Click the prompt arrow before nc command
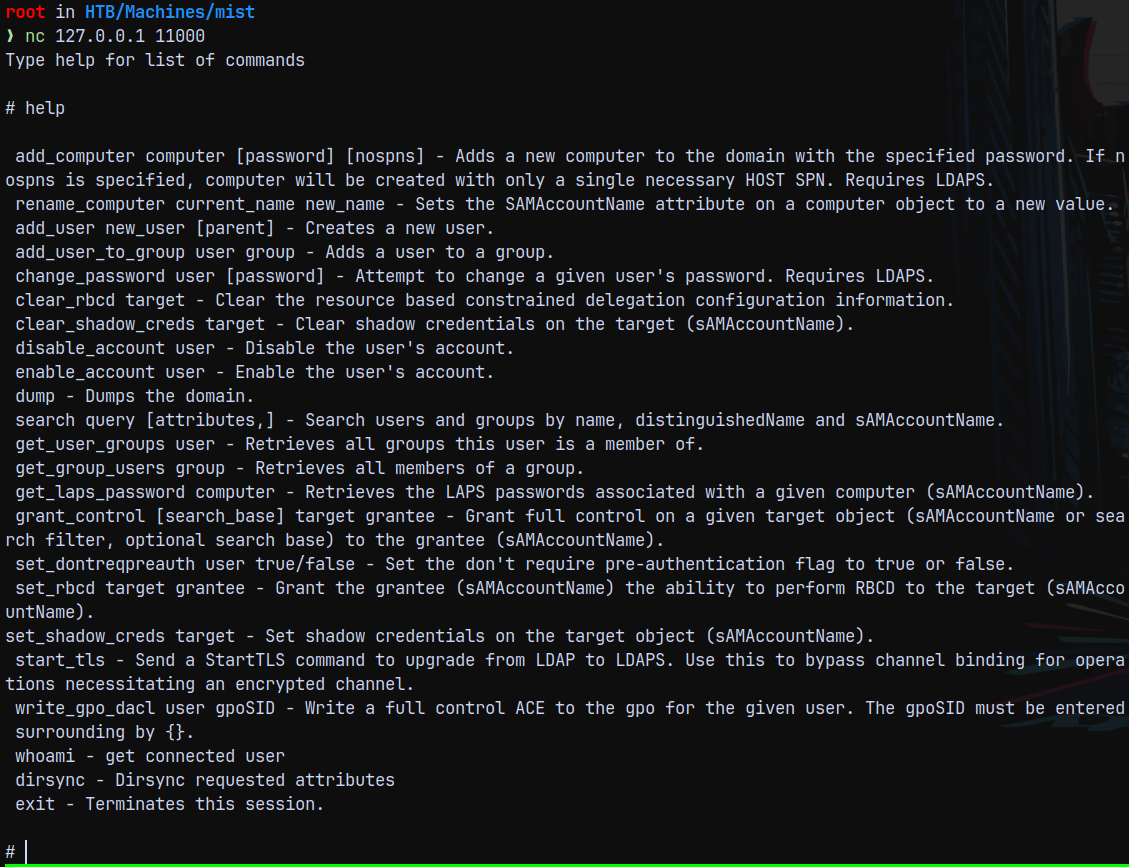Image resolution: width=1129 pixels, height=867 pixels. tap(10, 36)
